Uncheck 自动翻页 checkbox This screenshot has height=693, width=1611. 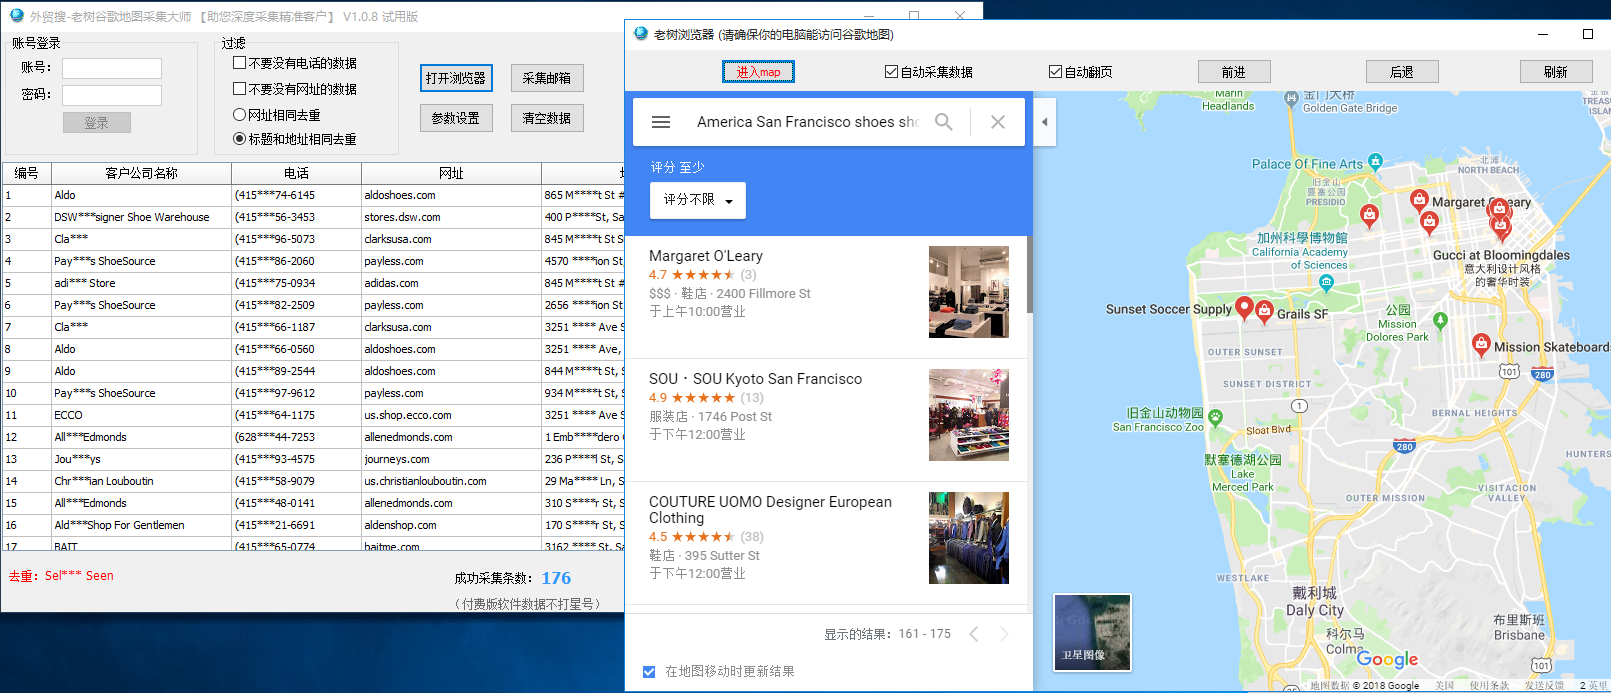1055,71
